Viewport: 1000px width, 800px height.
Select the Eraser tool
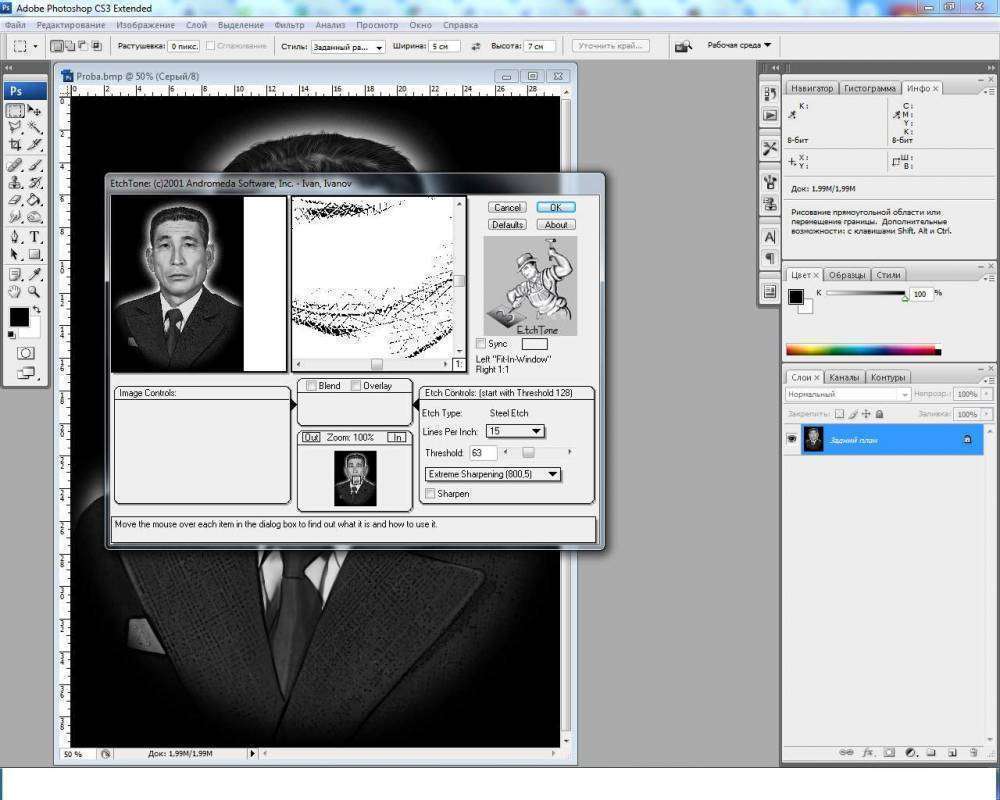pos(15,200)
